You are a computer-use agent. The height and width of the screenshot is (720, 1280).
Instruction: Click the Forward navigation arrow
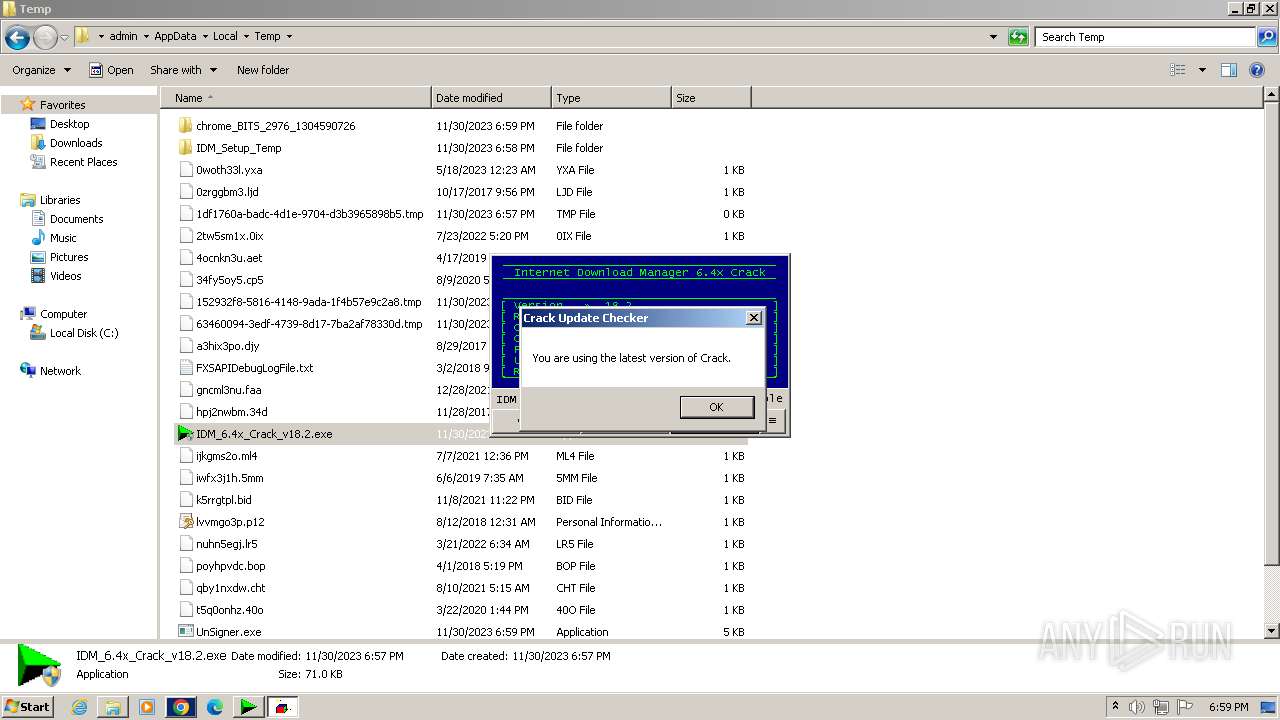coord(45,38)
